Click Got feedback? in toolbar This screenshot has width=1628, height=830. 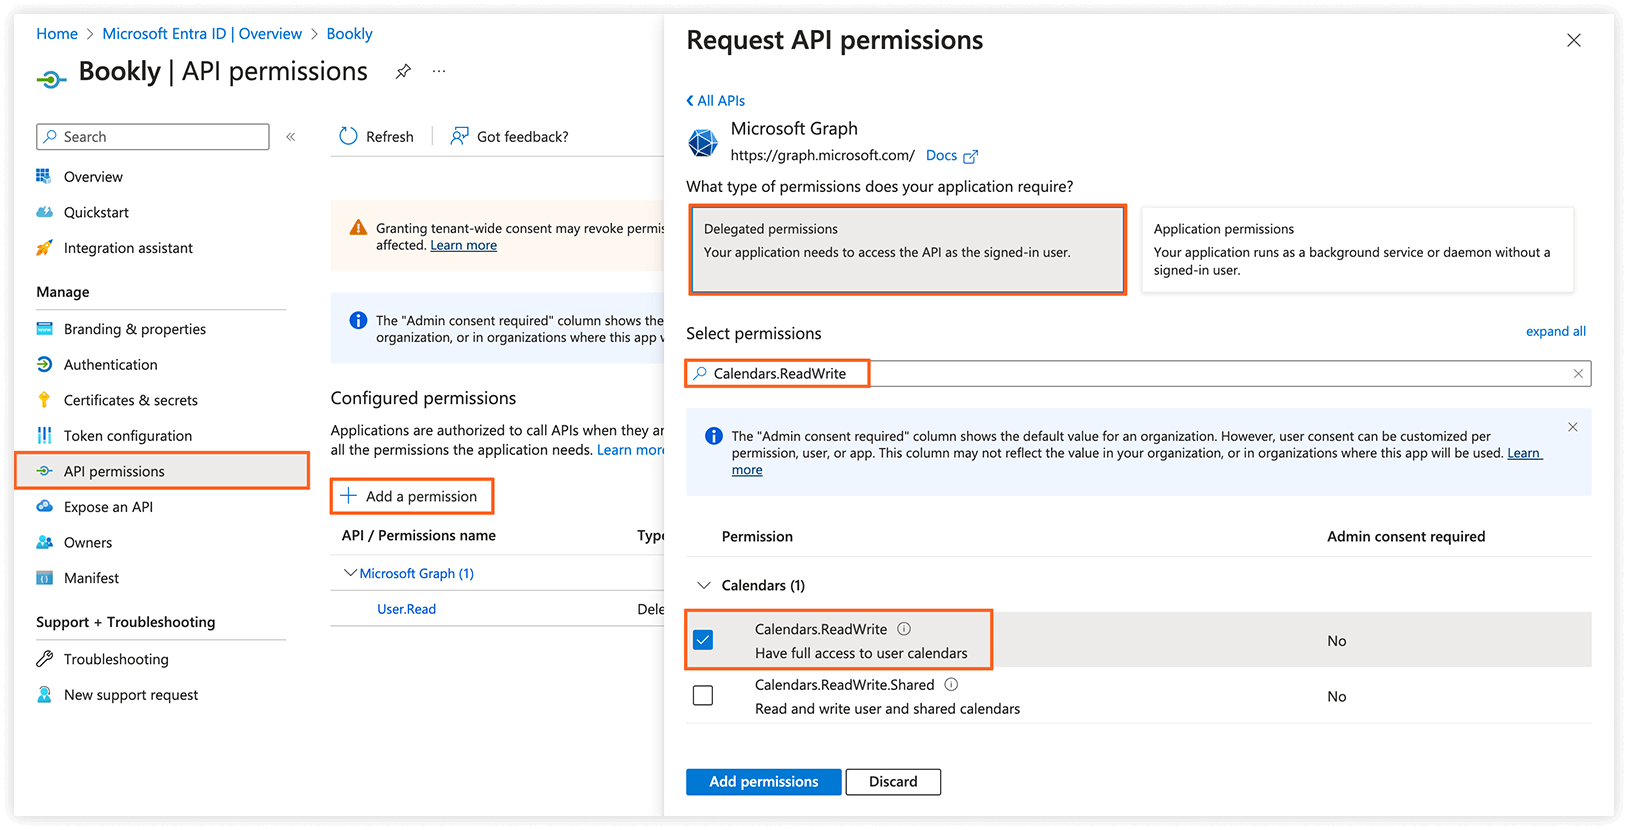(x=509, y=137)
